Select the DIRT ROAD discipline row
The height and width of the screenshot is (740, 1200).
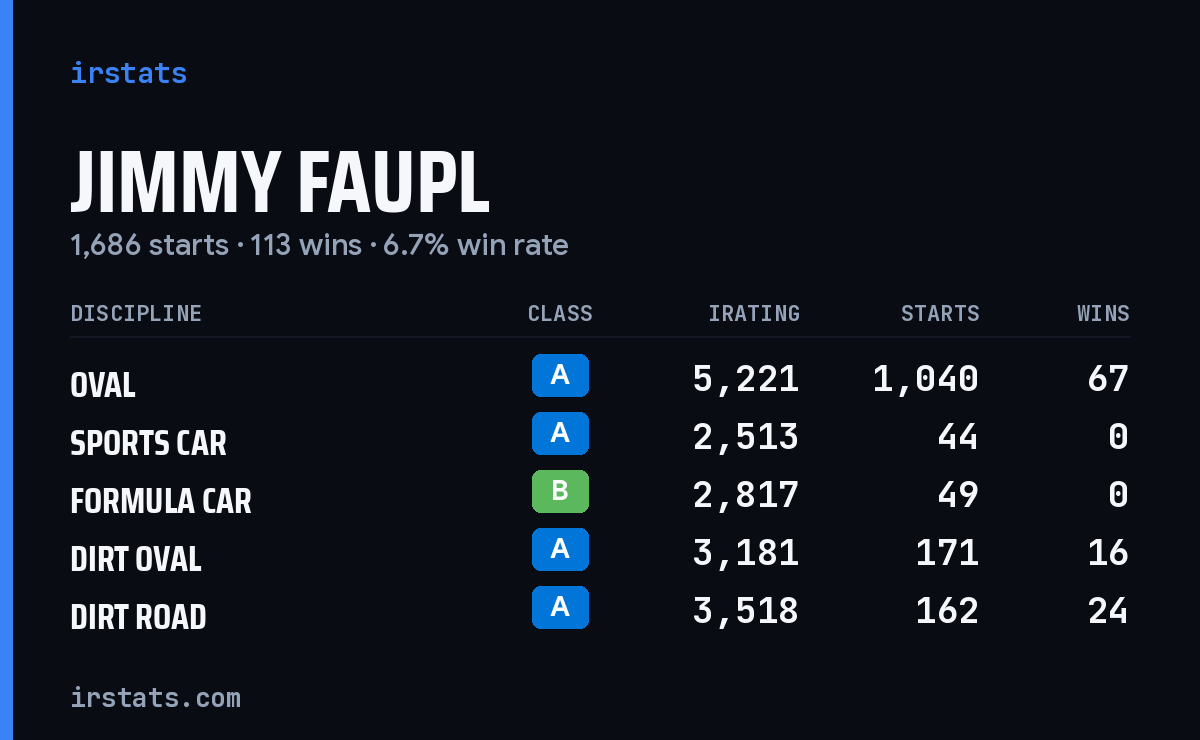pos(600,611)
